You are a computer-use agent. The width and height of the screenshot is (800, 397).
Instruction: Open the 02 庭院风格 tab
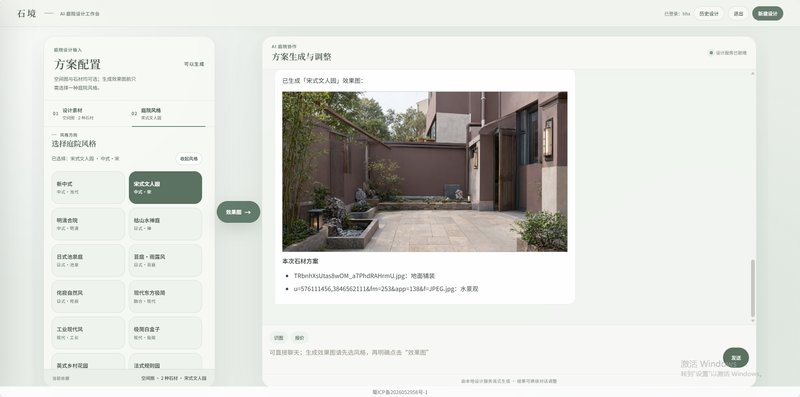point(168,113)
